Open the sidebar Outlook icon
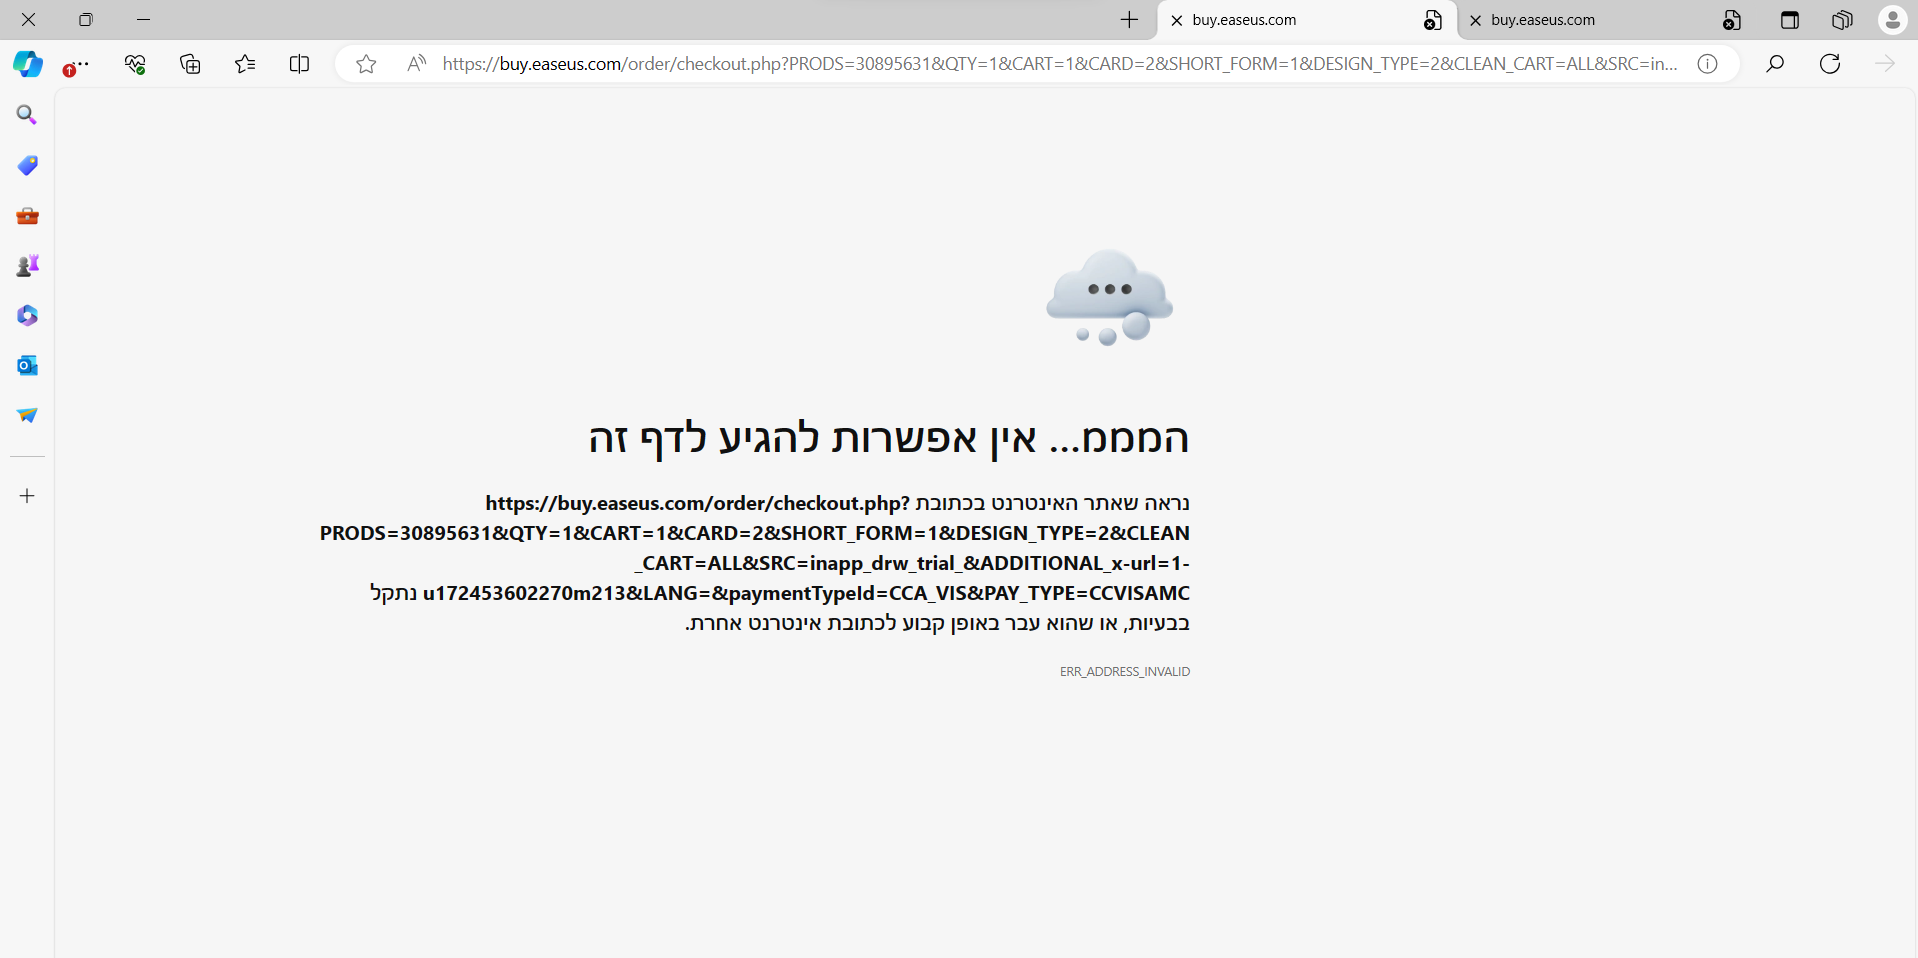The image size is (1918, 958). coord(27,365)
